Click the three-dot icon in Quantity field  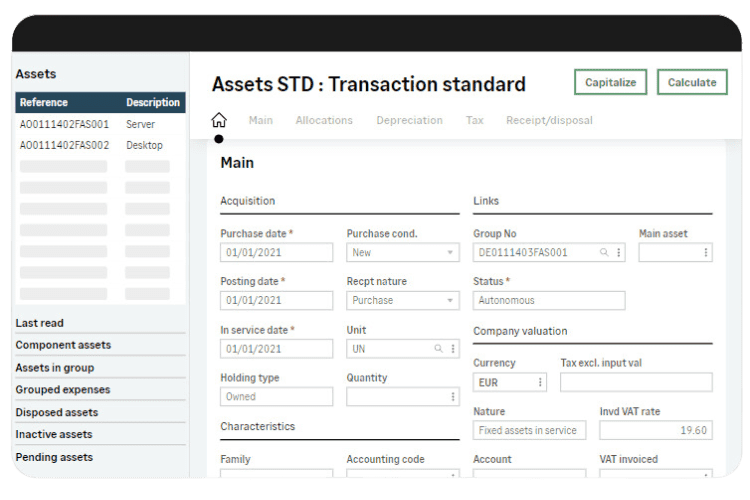[x=452, y=397]
